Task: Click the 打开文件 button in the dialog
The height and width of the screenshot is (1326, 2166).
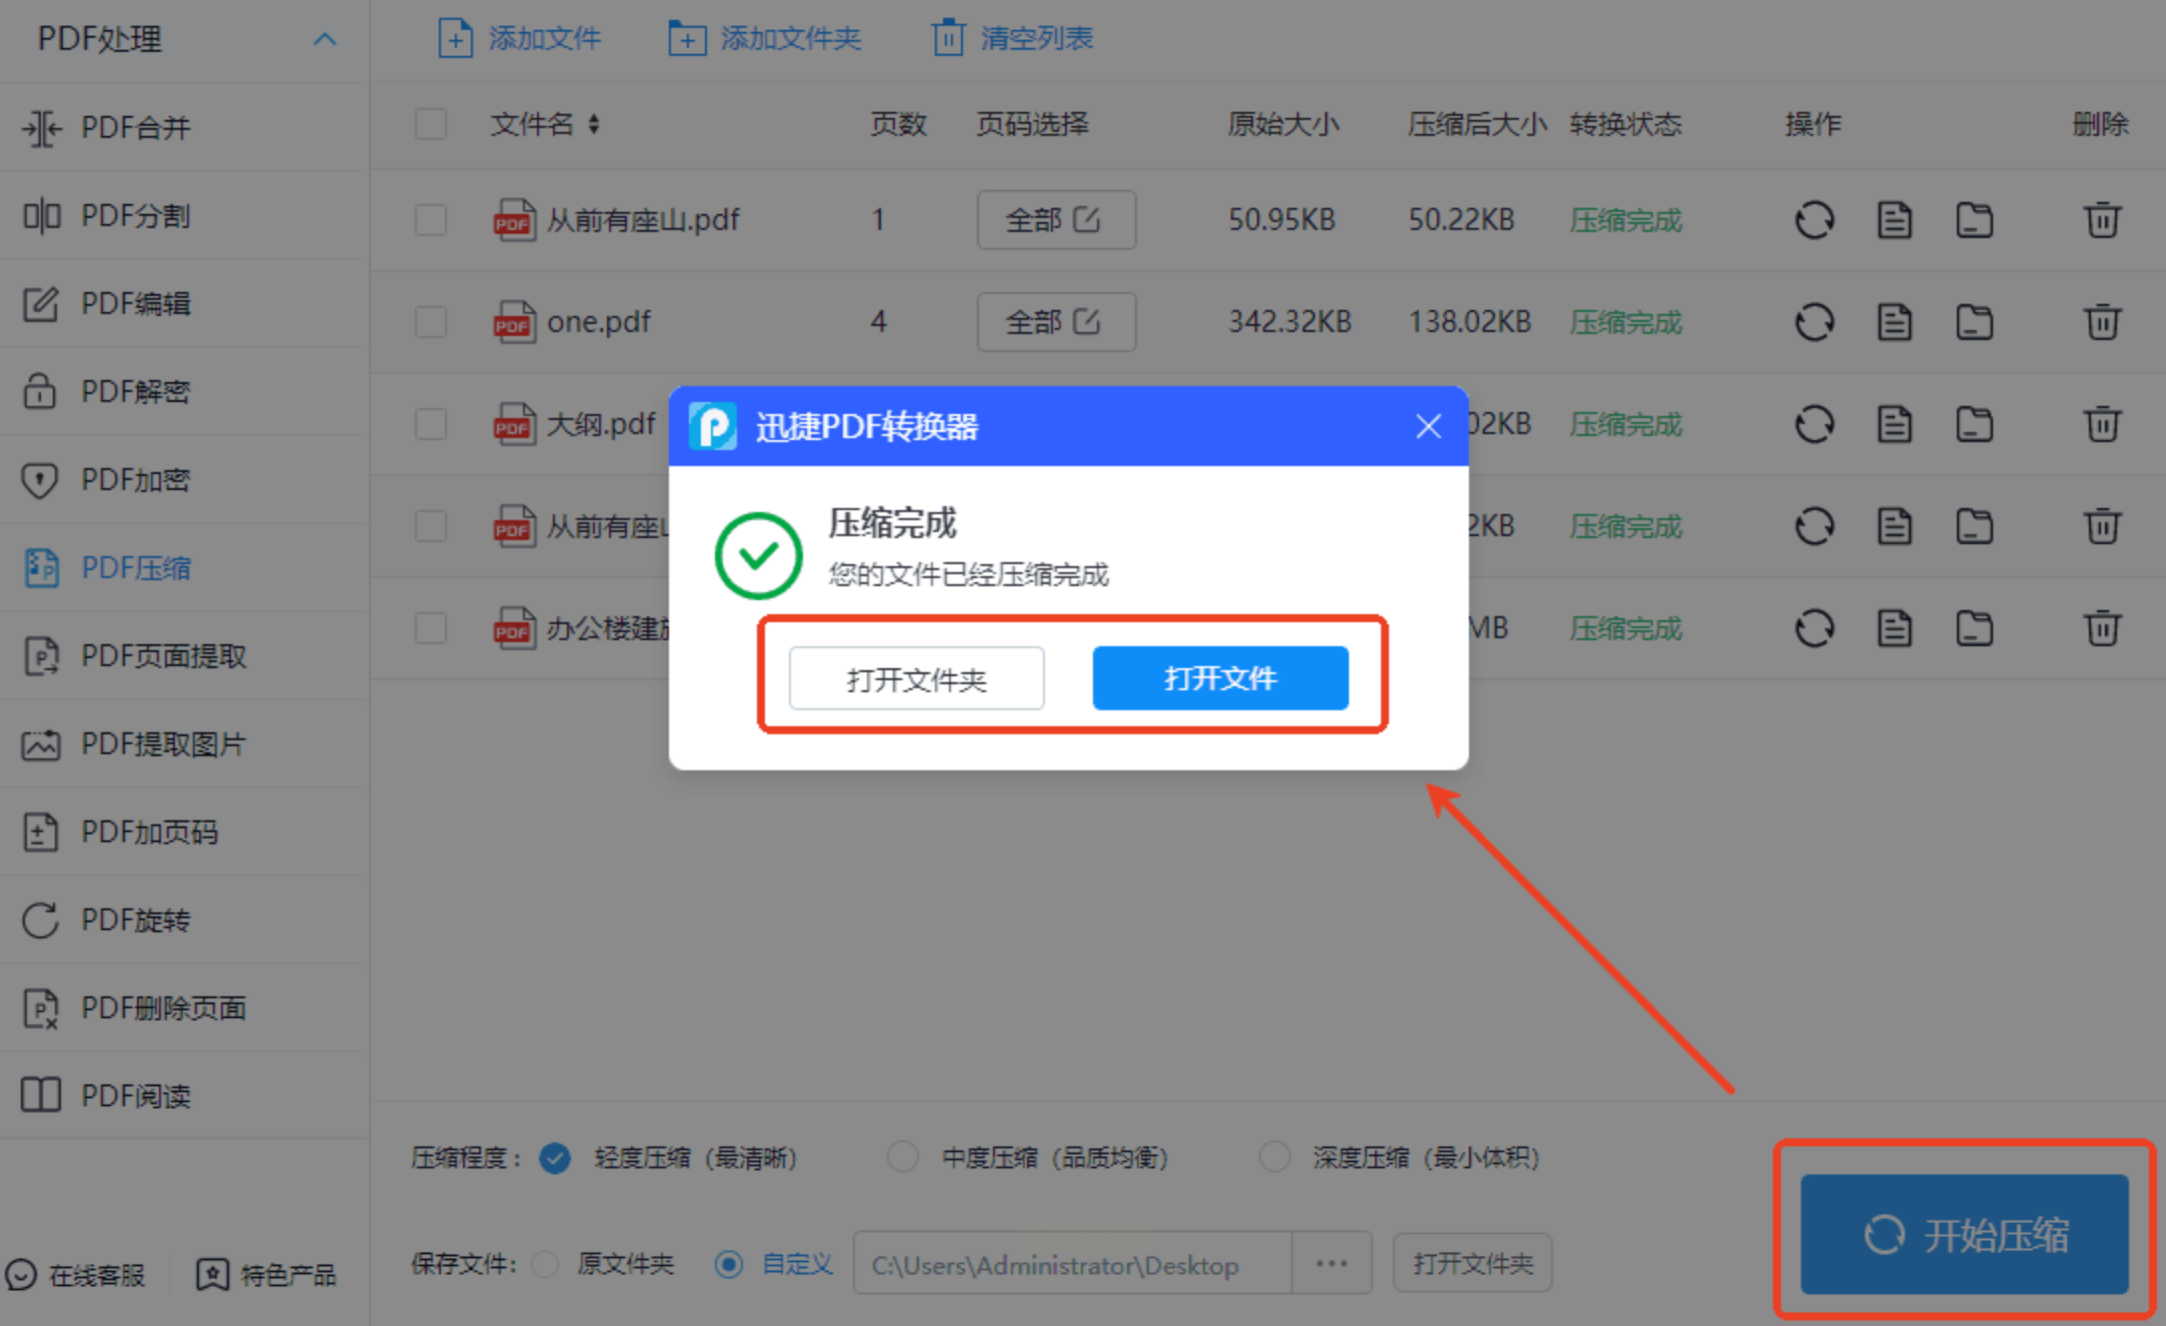Action: 1219,678
